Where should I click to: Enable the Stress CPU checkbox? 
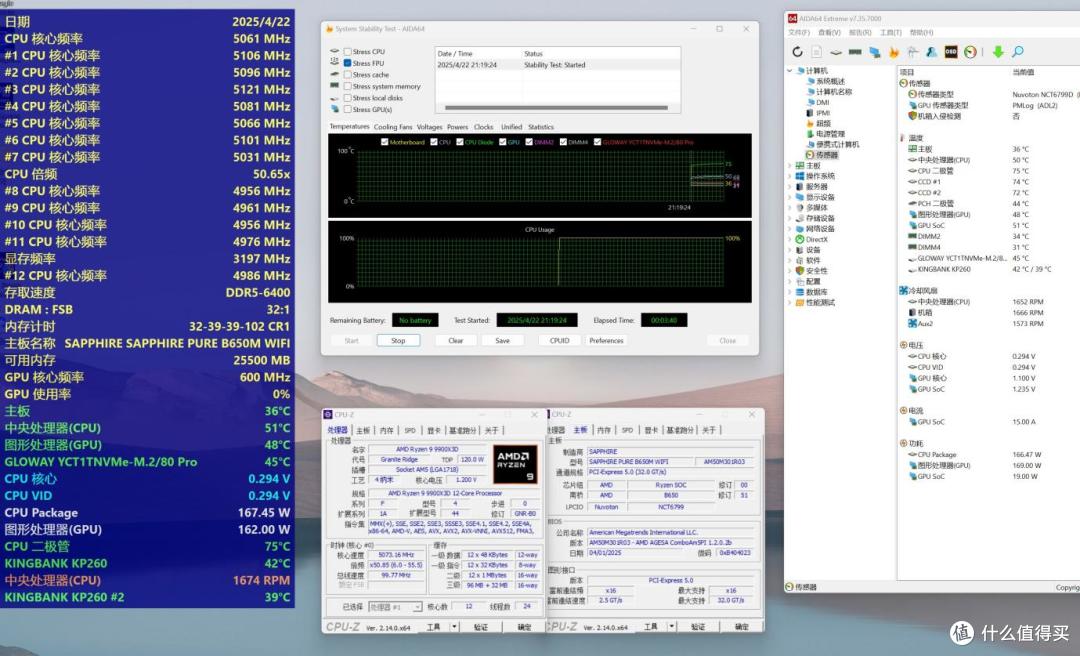pyautogui.click(x=347, y=52)
